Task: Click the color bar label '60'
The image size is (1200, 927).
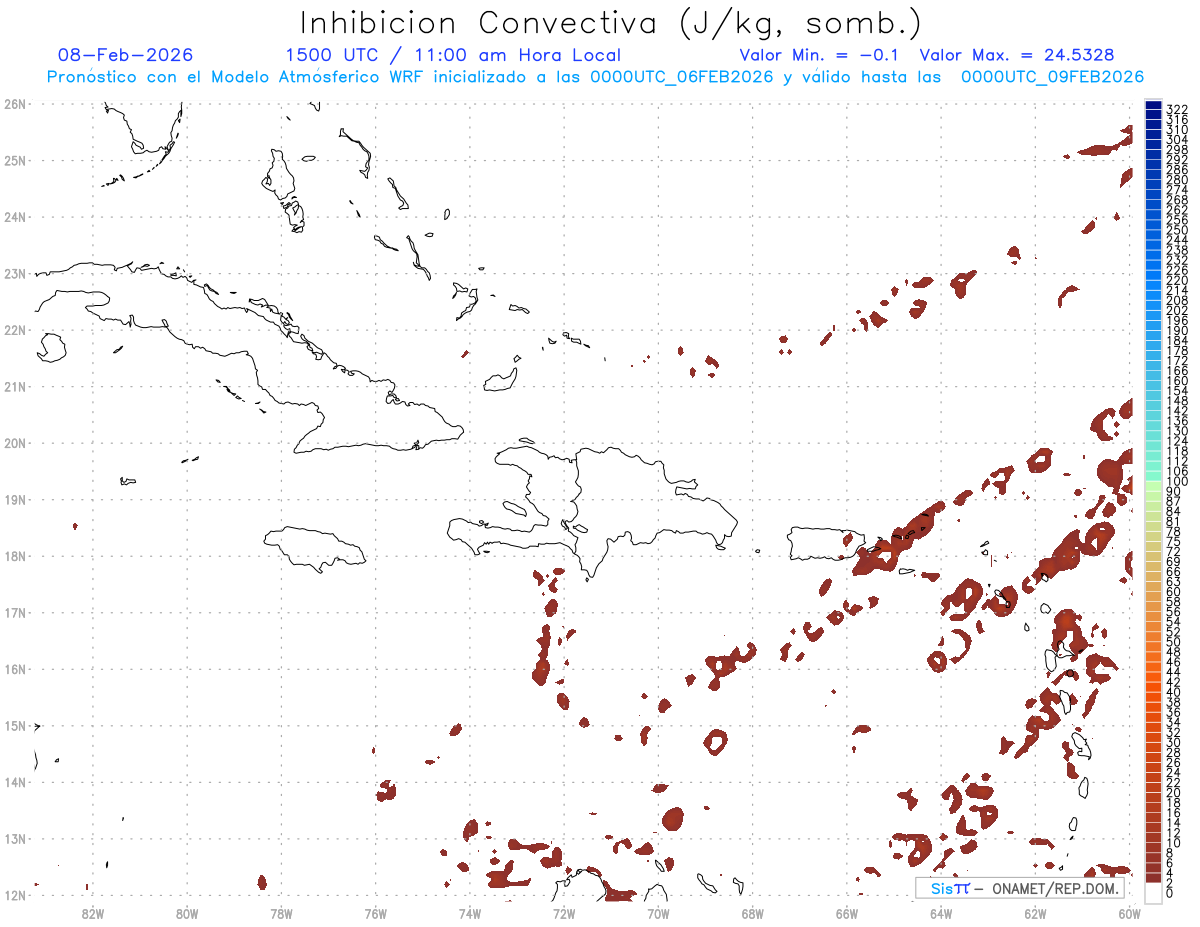Action: pos(1174,591)
